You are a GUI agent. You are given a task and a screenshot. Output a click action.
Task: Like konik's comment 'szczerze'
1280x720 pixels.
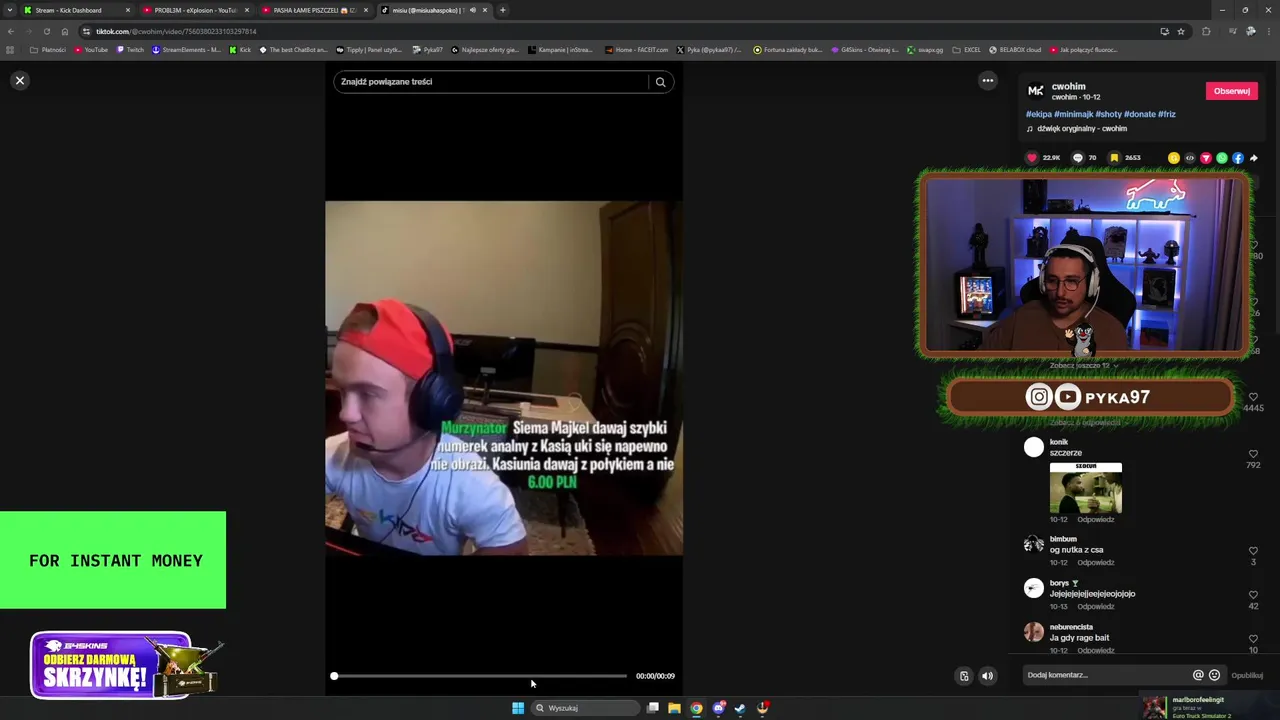tap(1253, 454)
